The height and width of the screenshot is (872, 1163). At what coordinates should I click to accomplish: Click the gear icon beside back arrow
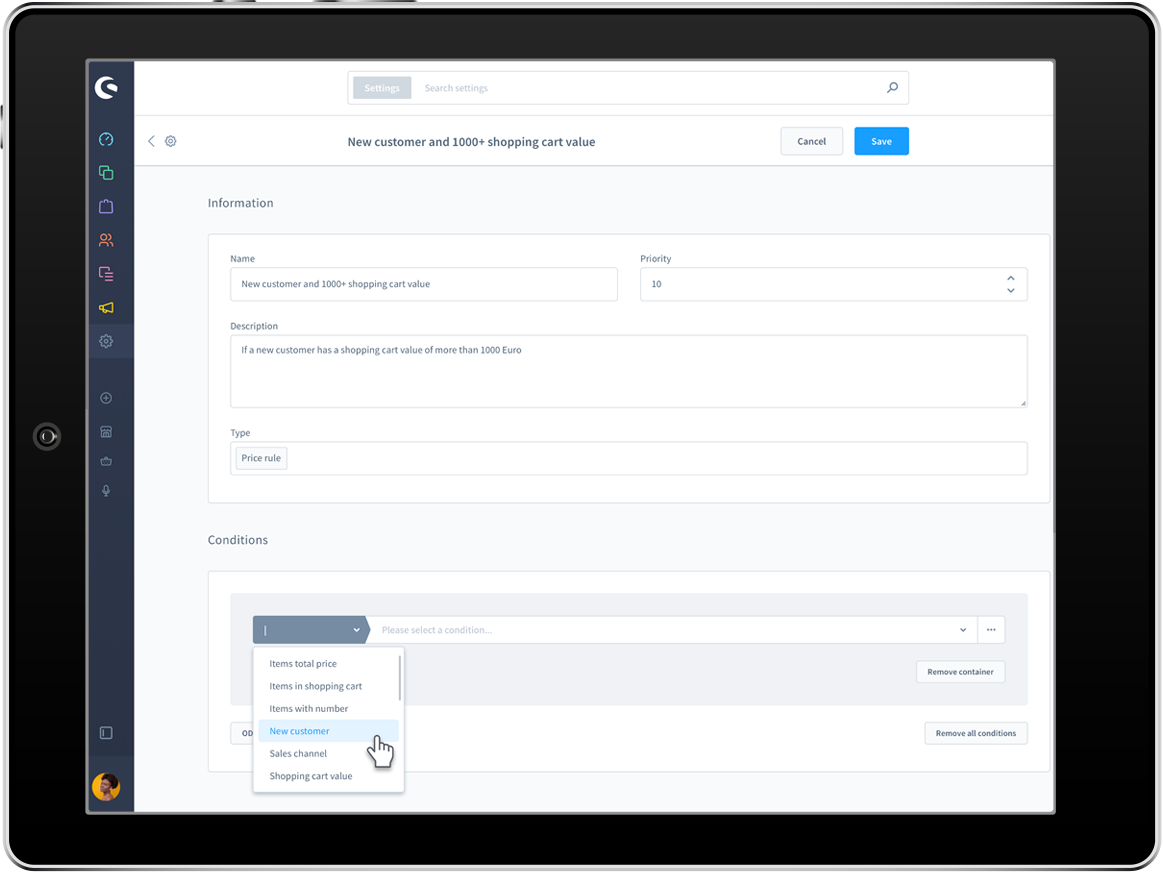tap(171, 141)
